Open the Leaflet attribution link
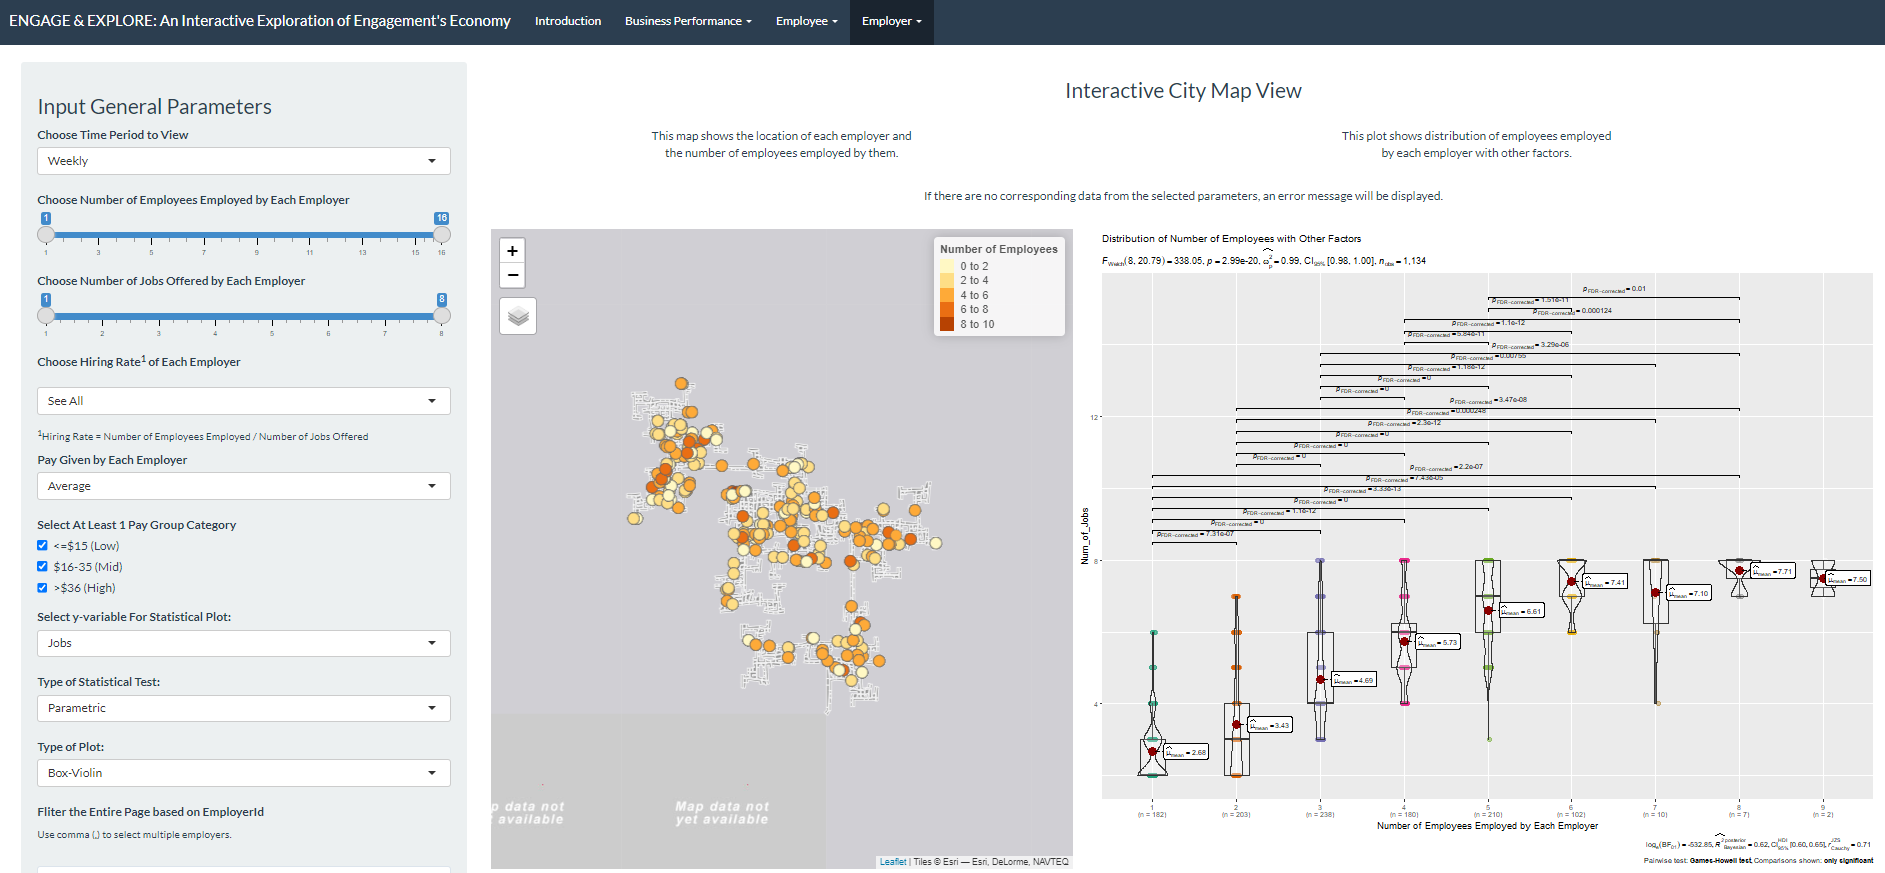The image size is (1885, 873). pos(893,862)
